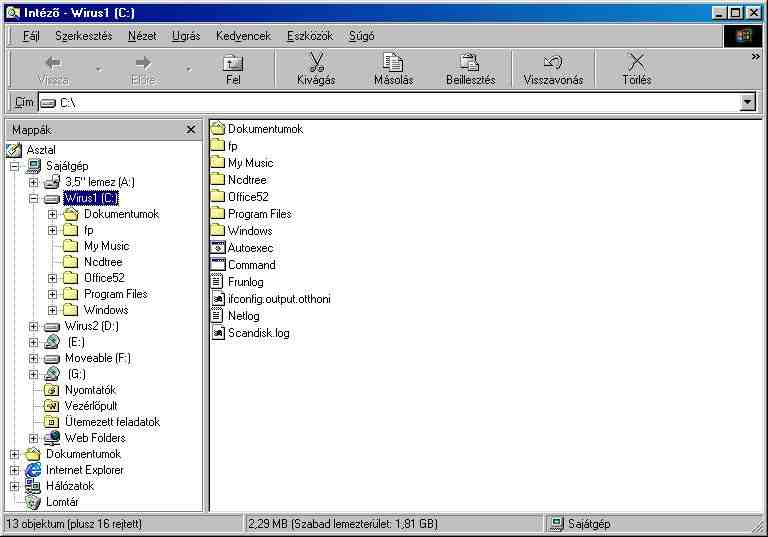
Task: Open the address bar dropdown arrow
Action: click(748, 102)
